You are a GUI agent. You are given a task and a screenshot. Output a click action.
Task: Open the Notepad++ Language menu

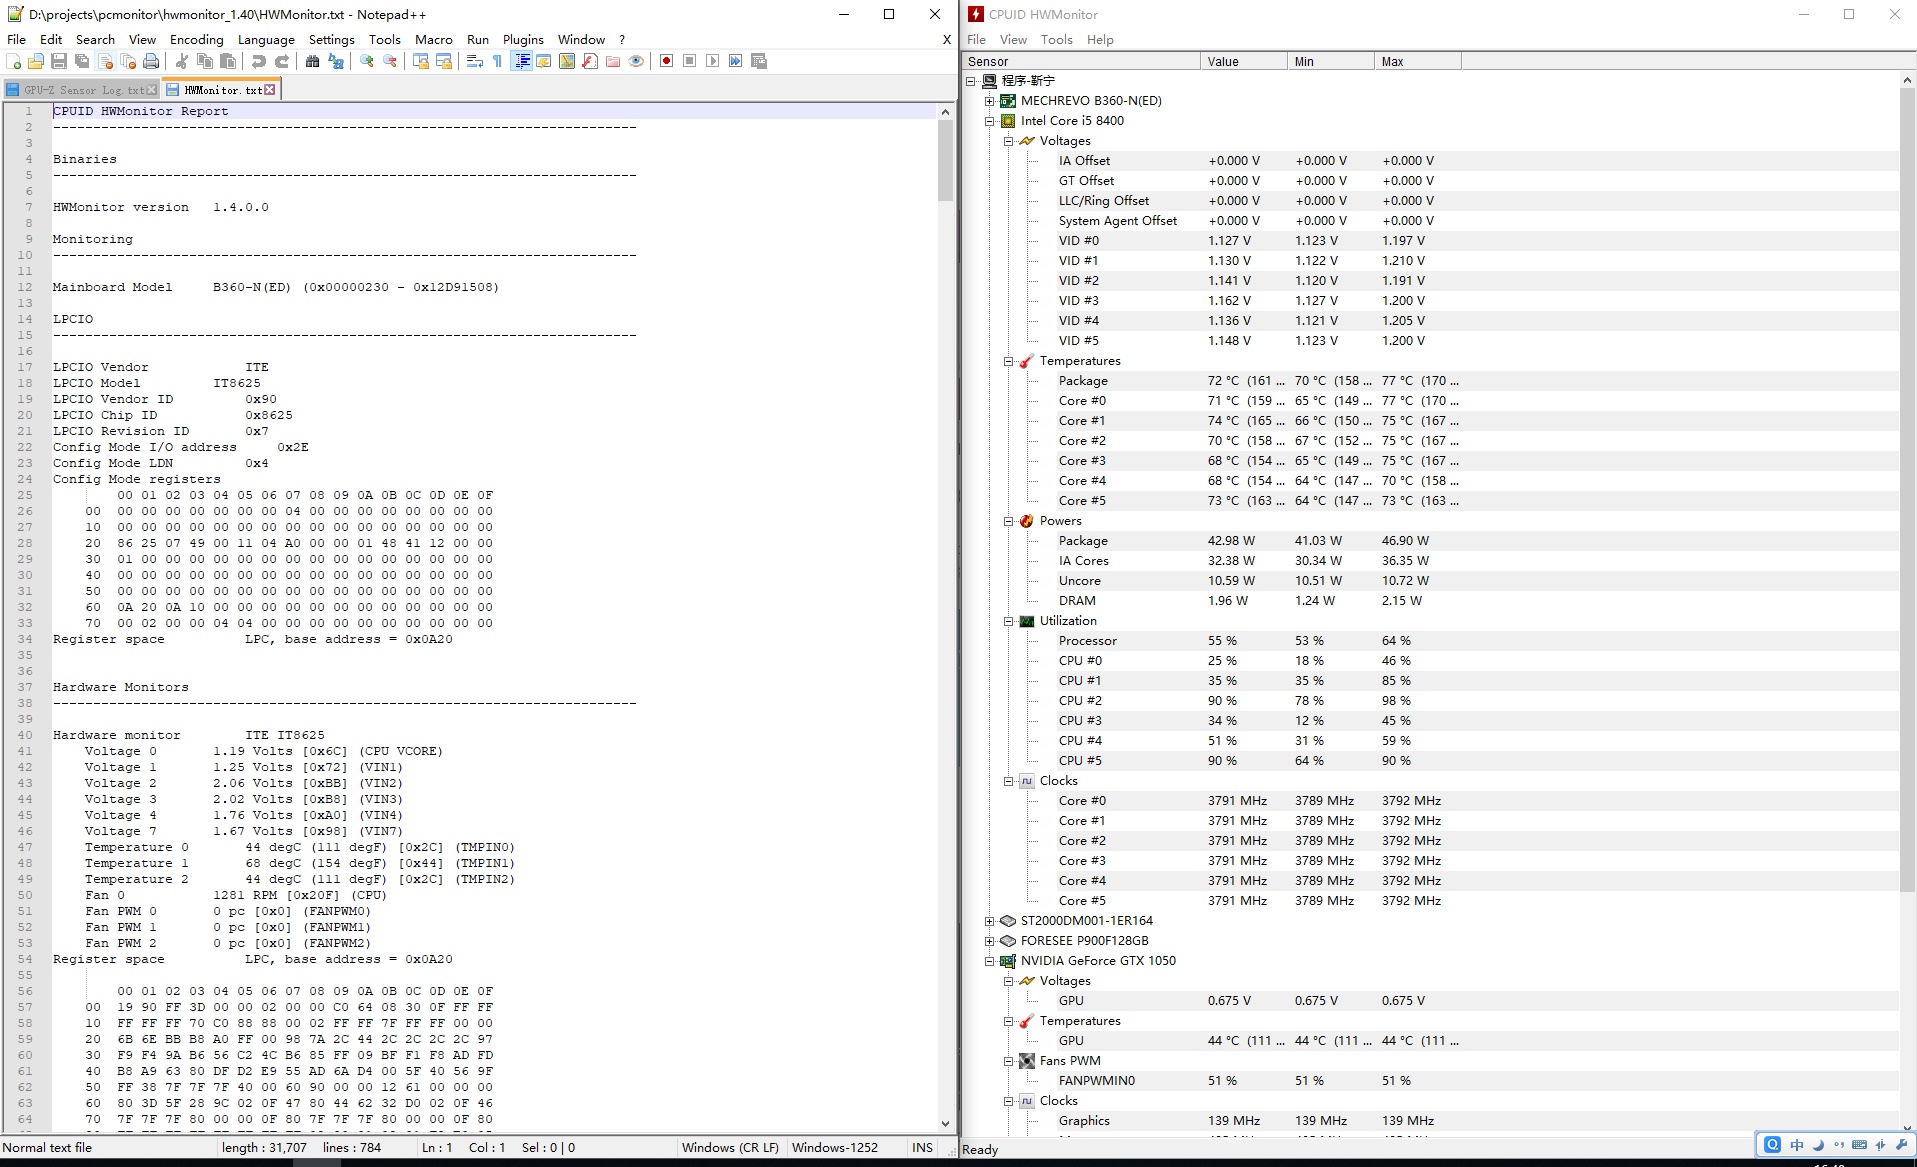click(x=266, y=40)
